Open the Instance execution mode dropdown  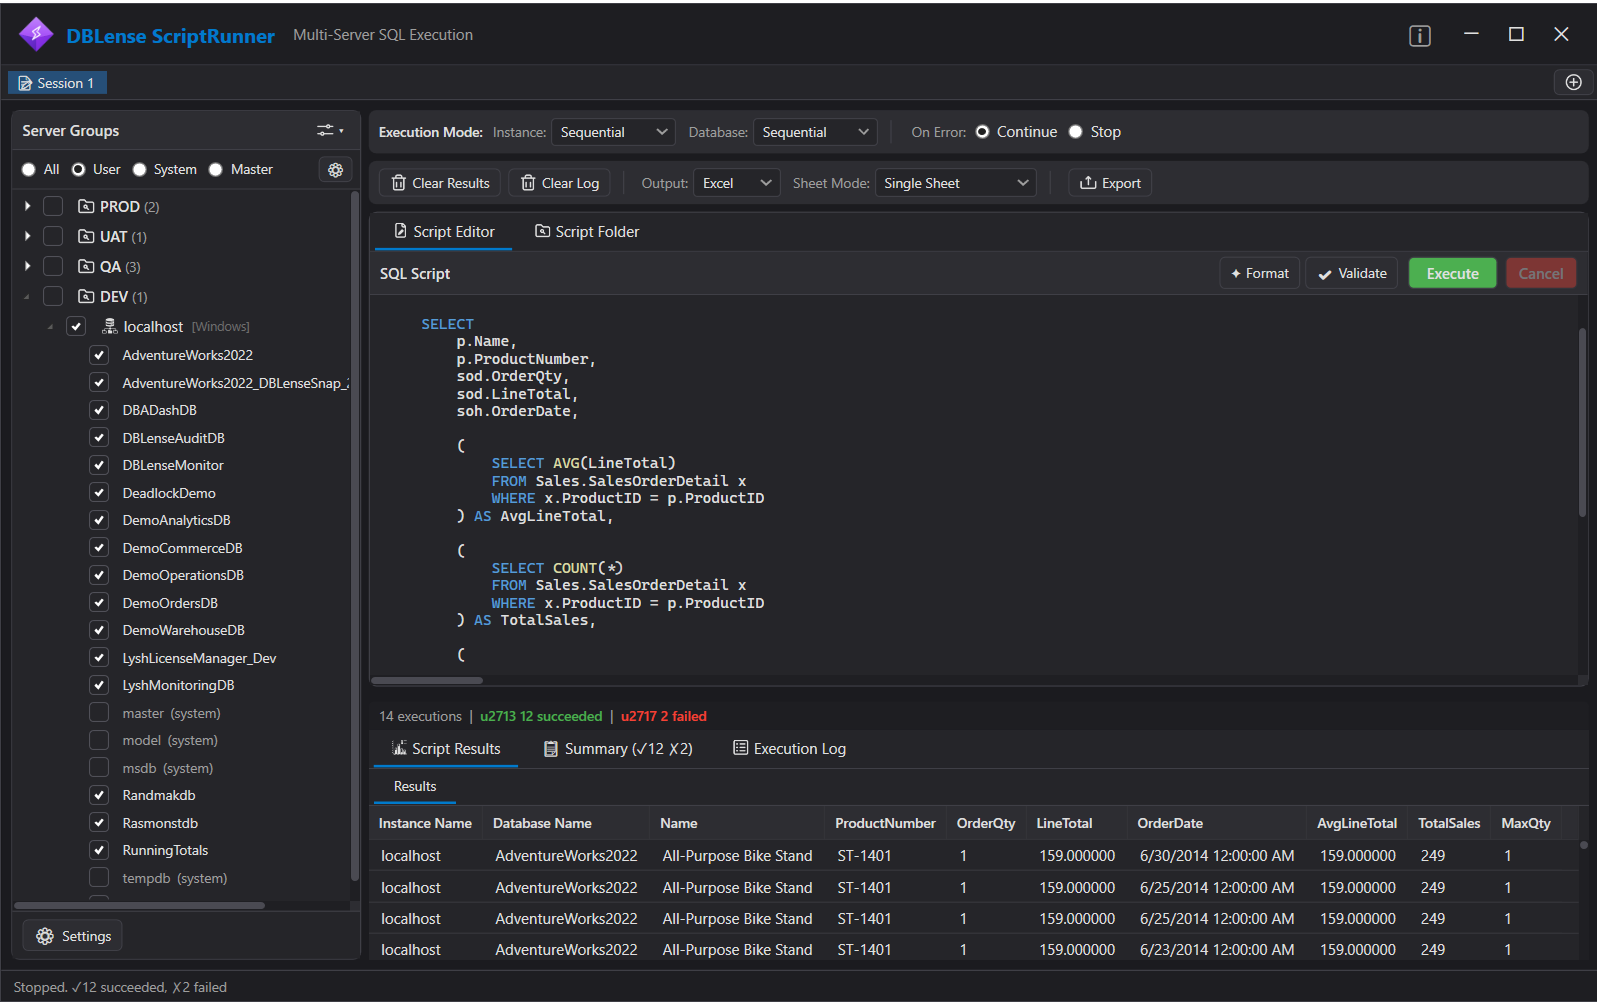click(x=613, y=132)
